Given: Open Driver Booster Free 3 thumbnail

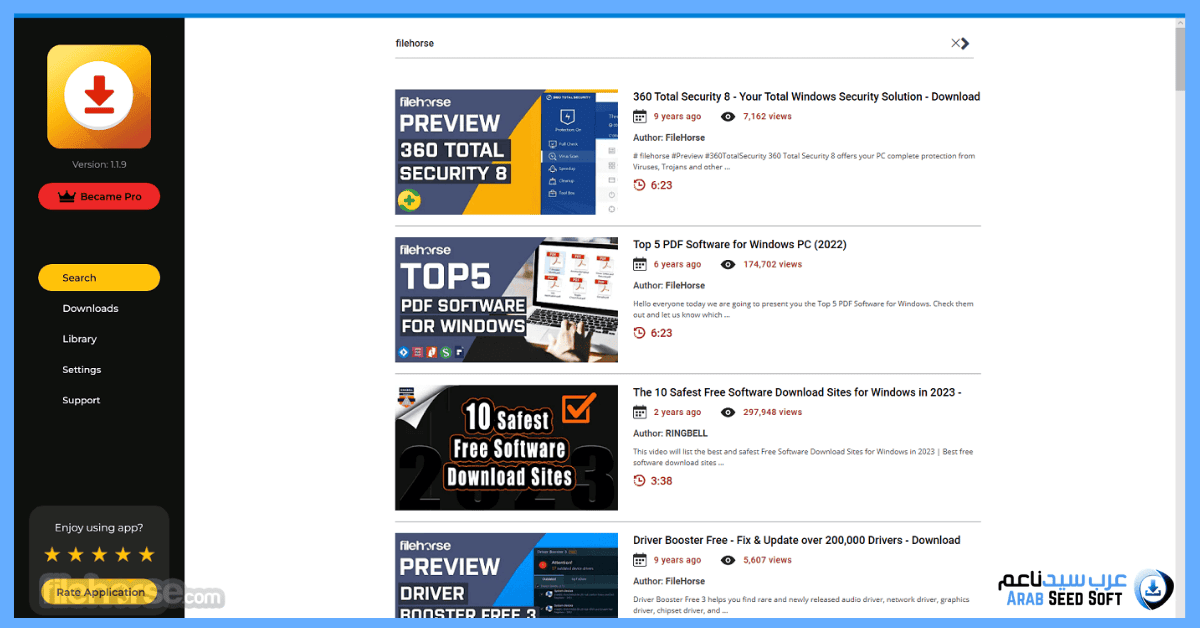Looking at the screenshot, I should (x=506, y=575).
